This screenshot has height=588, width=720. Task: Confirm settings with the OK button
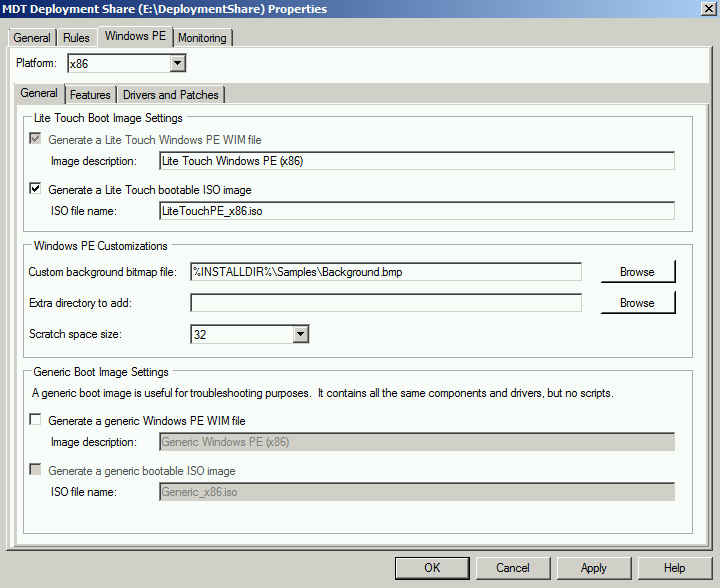pyautogui.click(x=432, y=568)
